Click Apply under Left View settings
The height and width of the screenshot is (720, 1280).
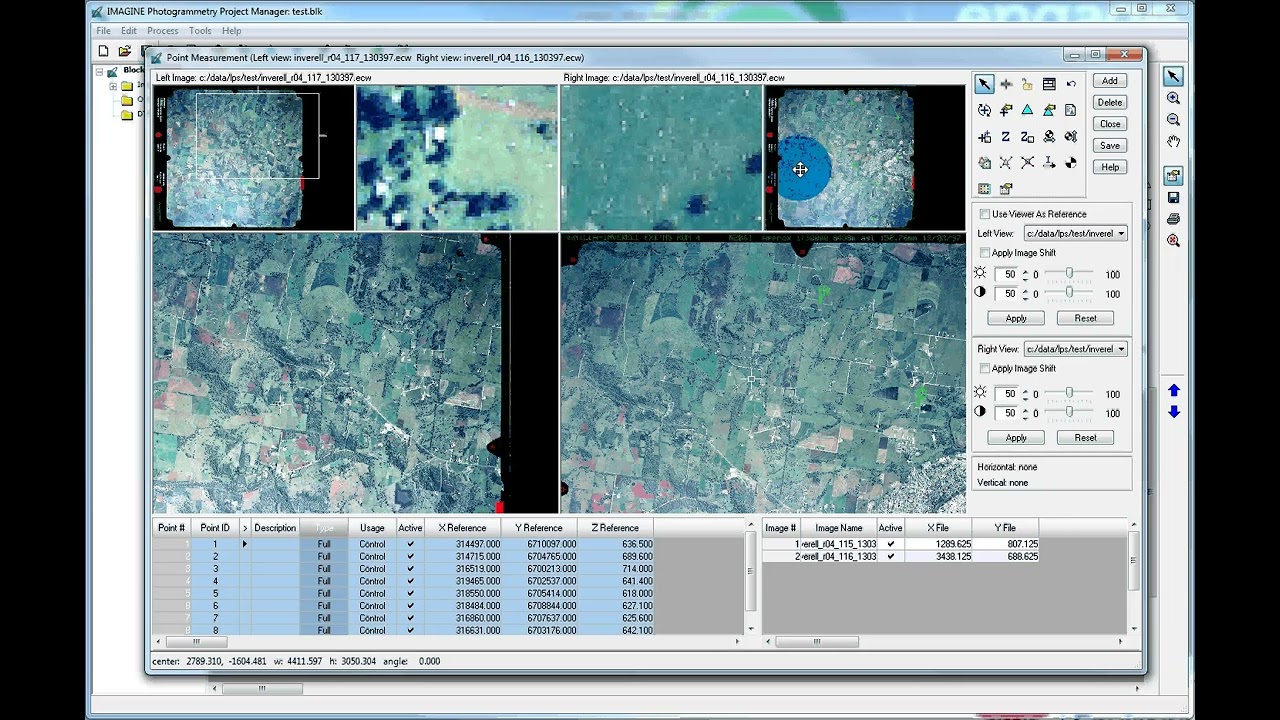pyautogui.click(x=1016, y=319)
